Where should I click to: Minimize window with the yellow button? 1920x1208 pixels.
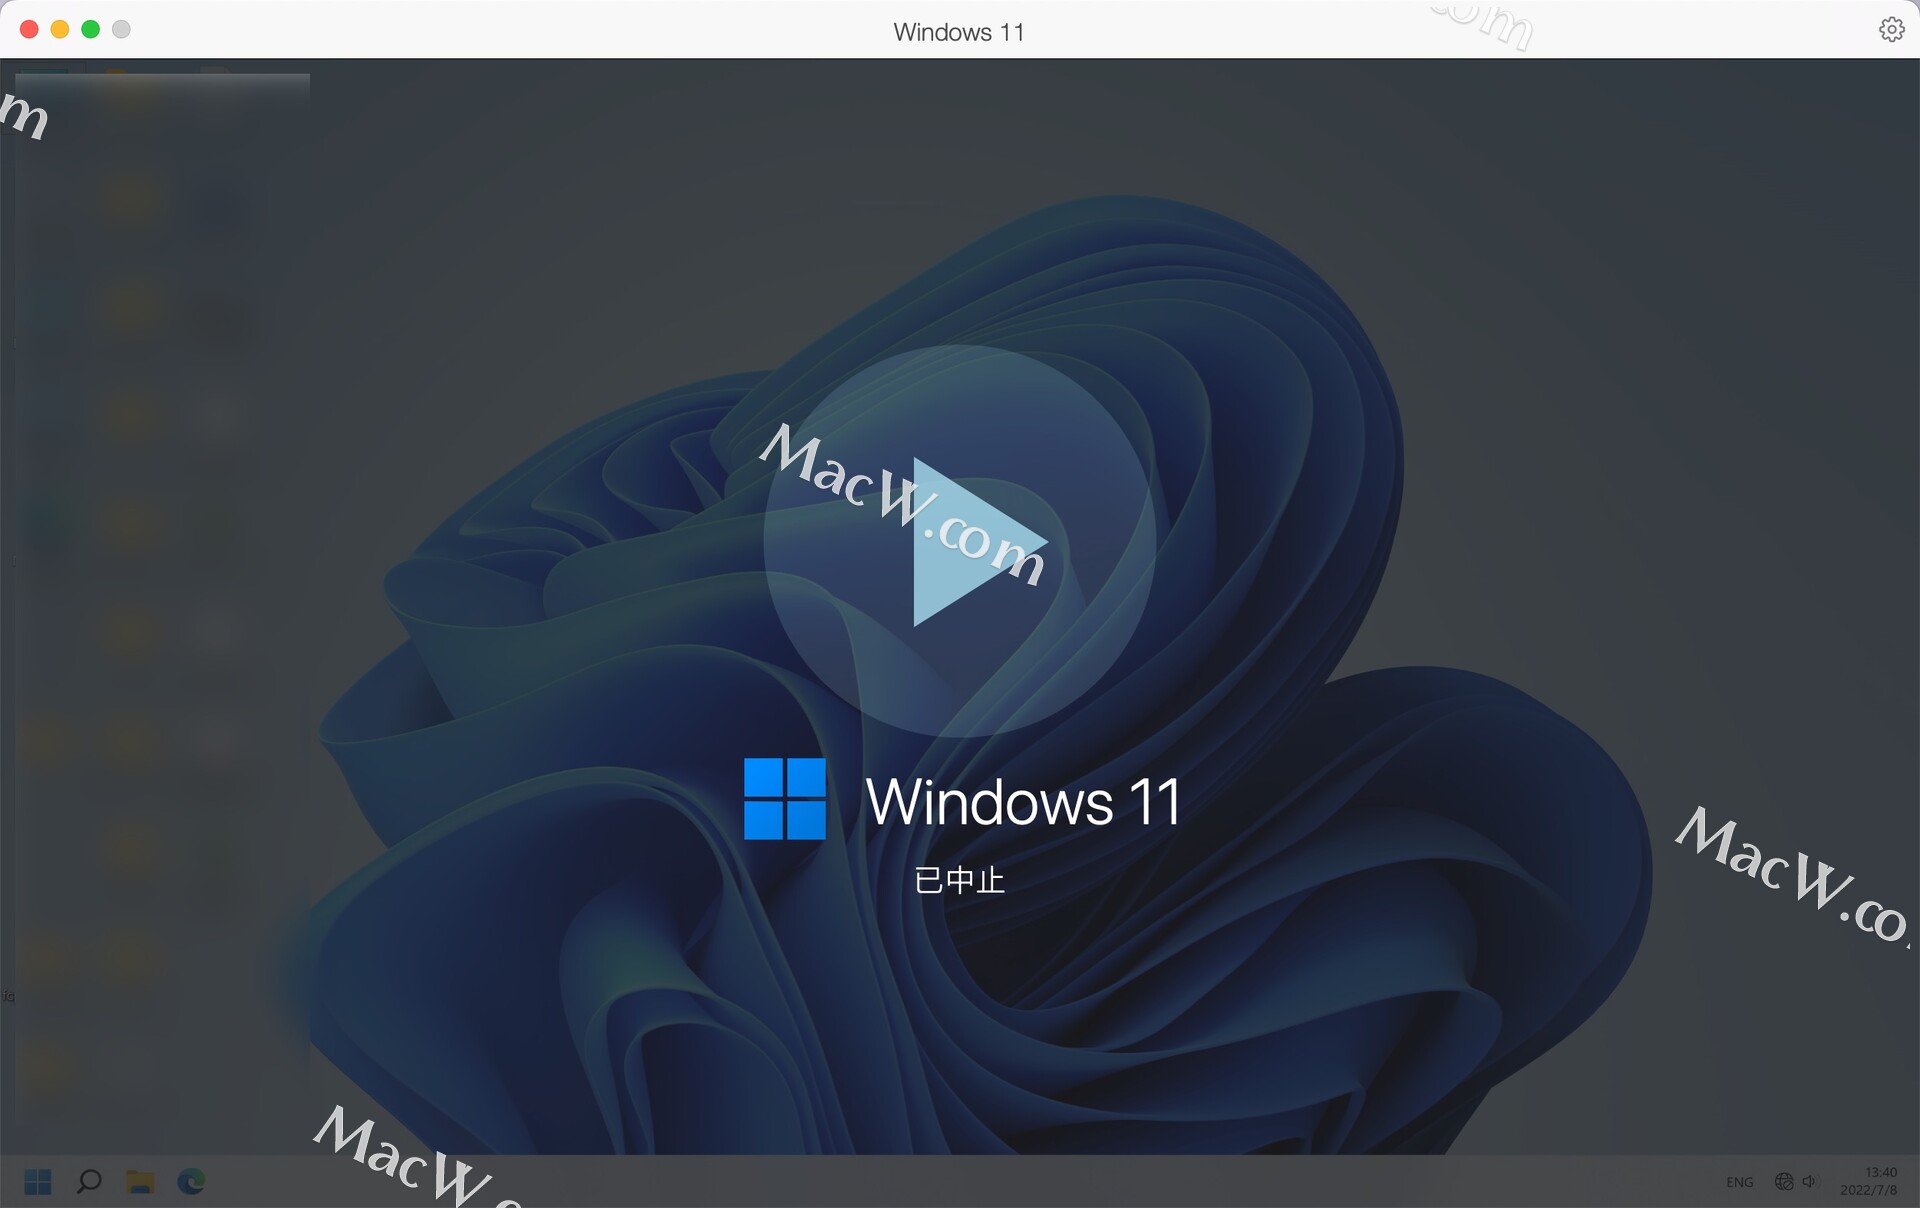point(60,29)
